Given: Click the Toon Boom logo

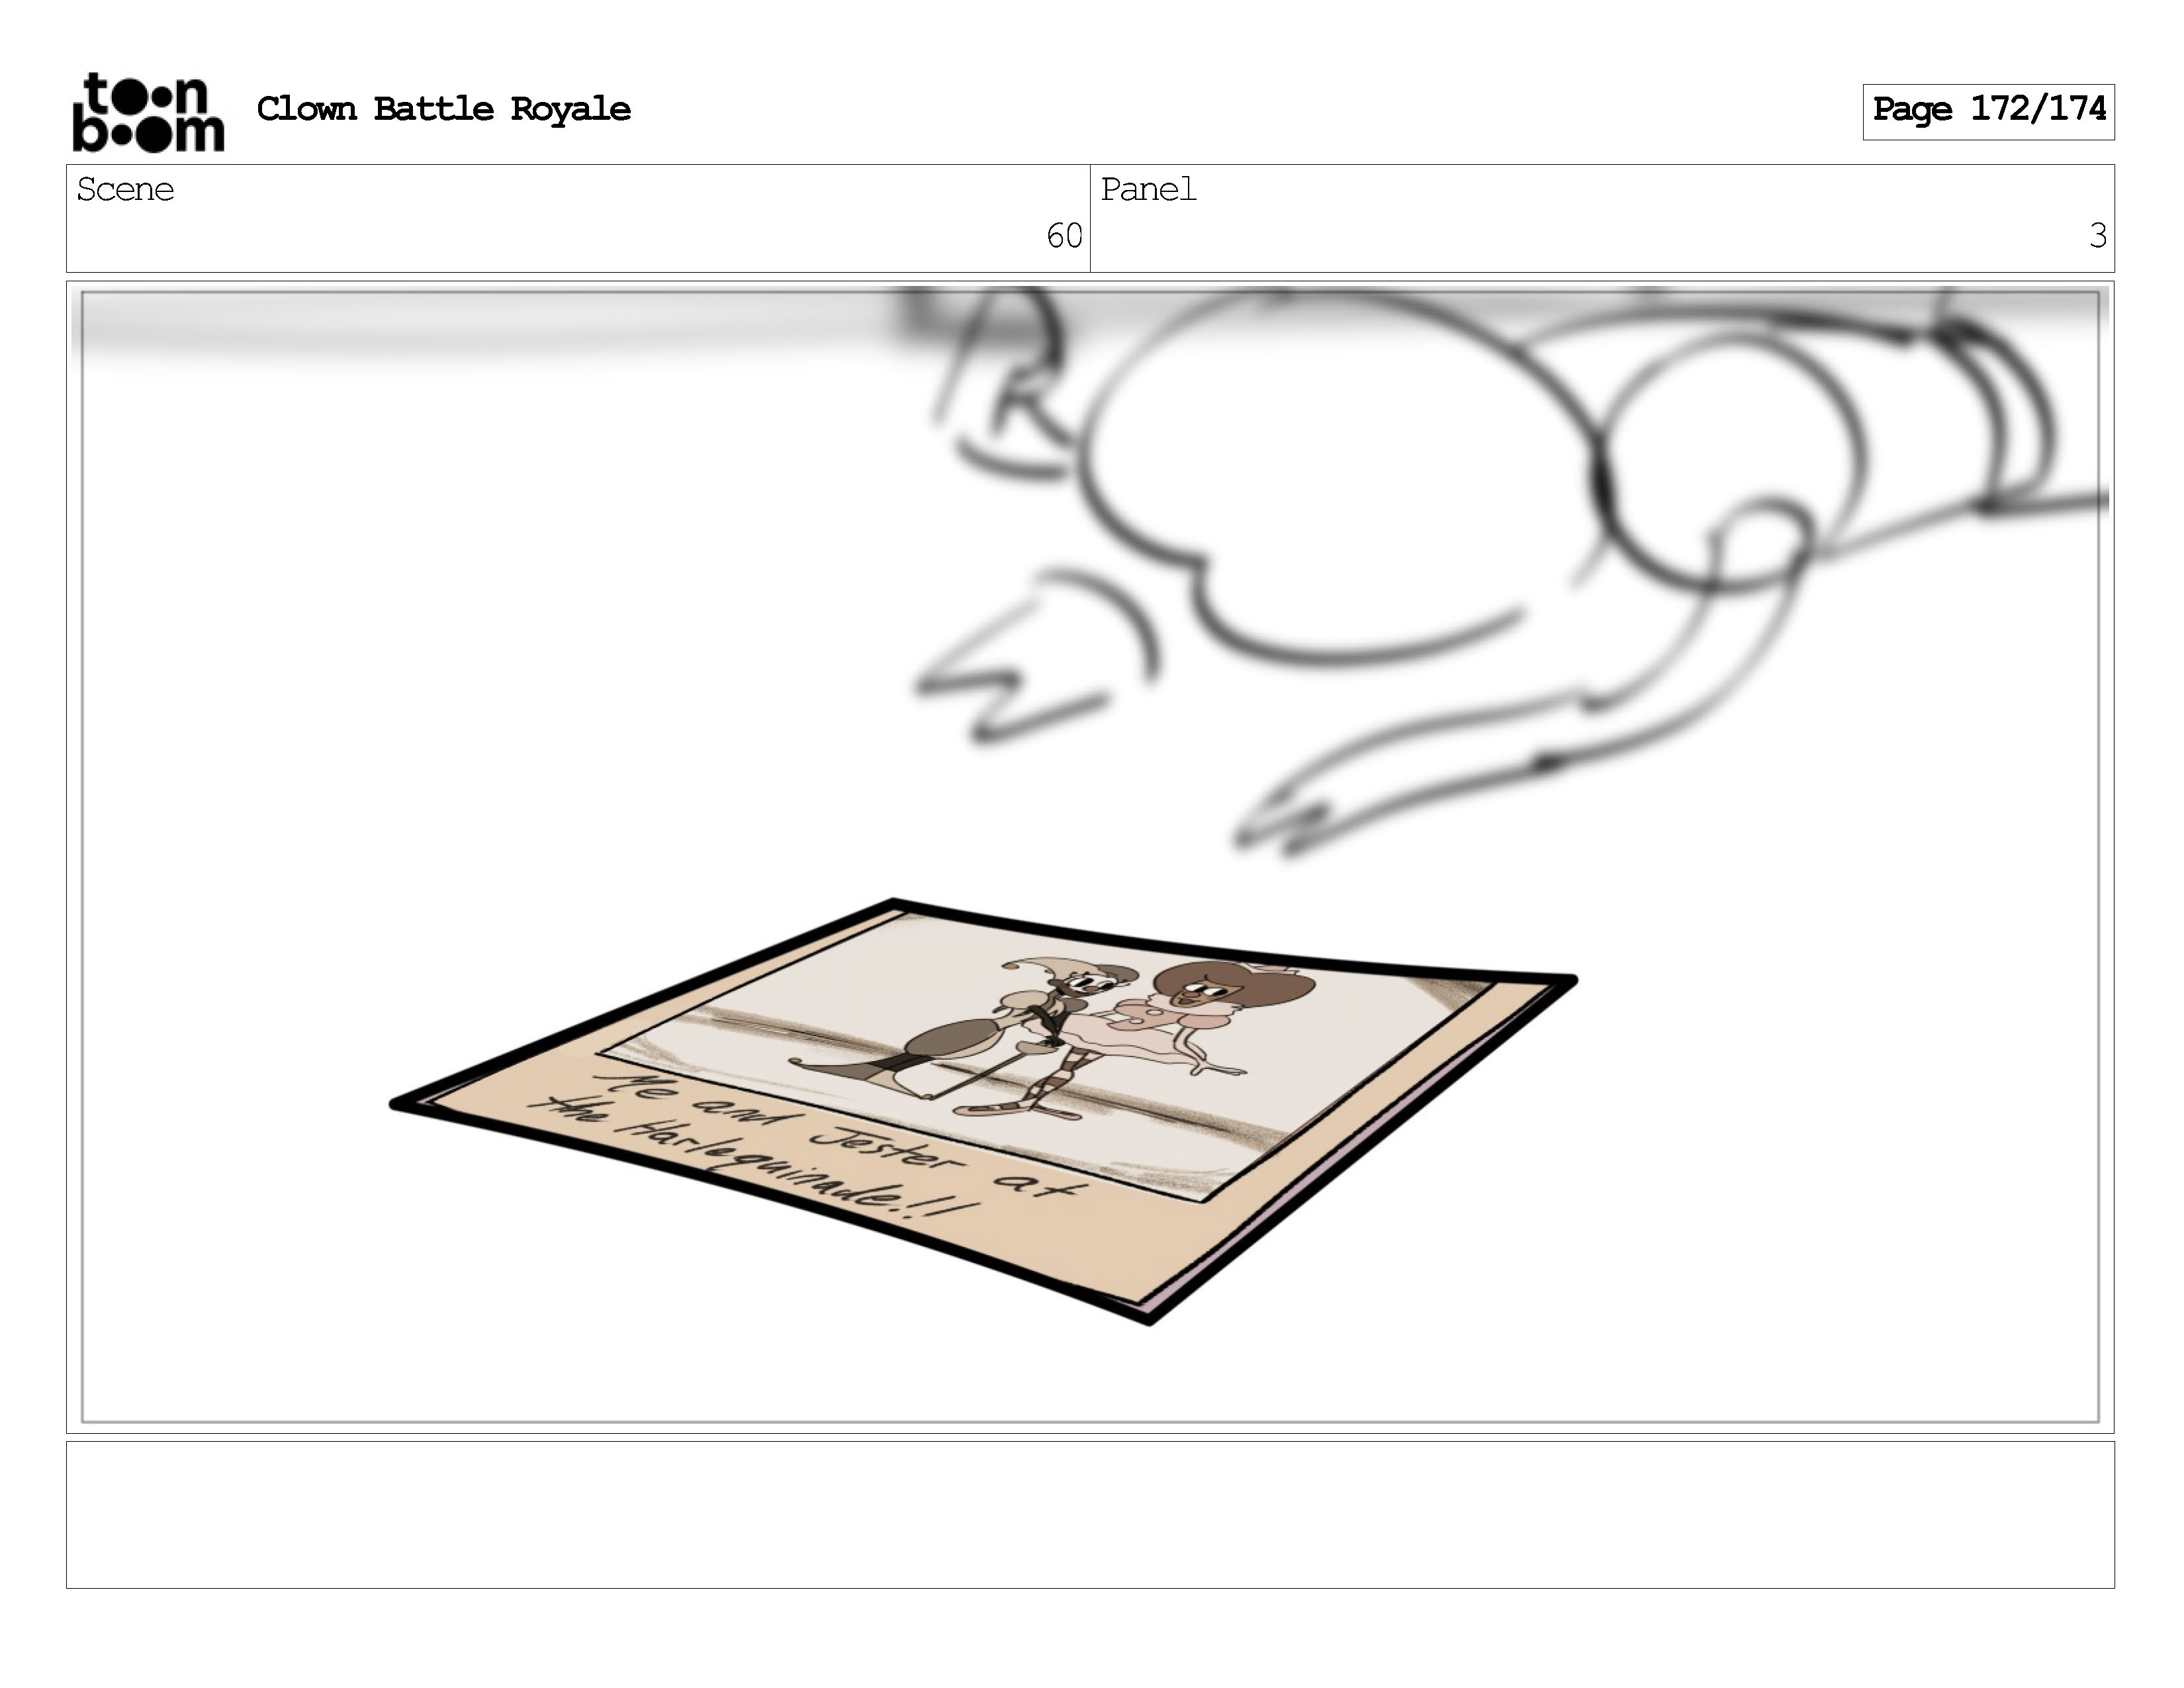Looking at the screenshot, I should (148, 112).
